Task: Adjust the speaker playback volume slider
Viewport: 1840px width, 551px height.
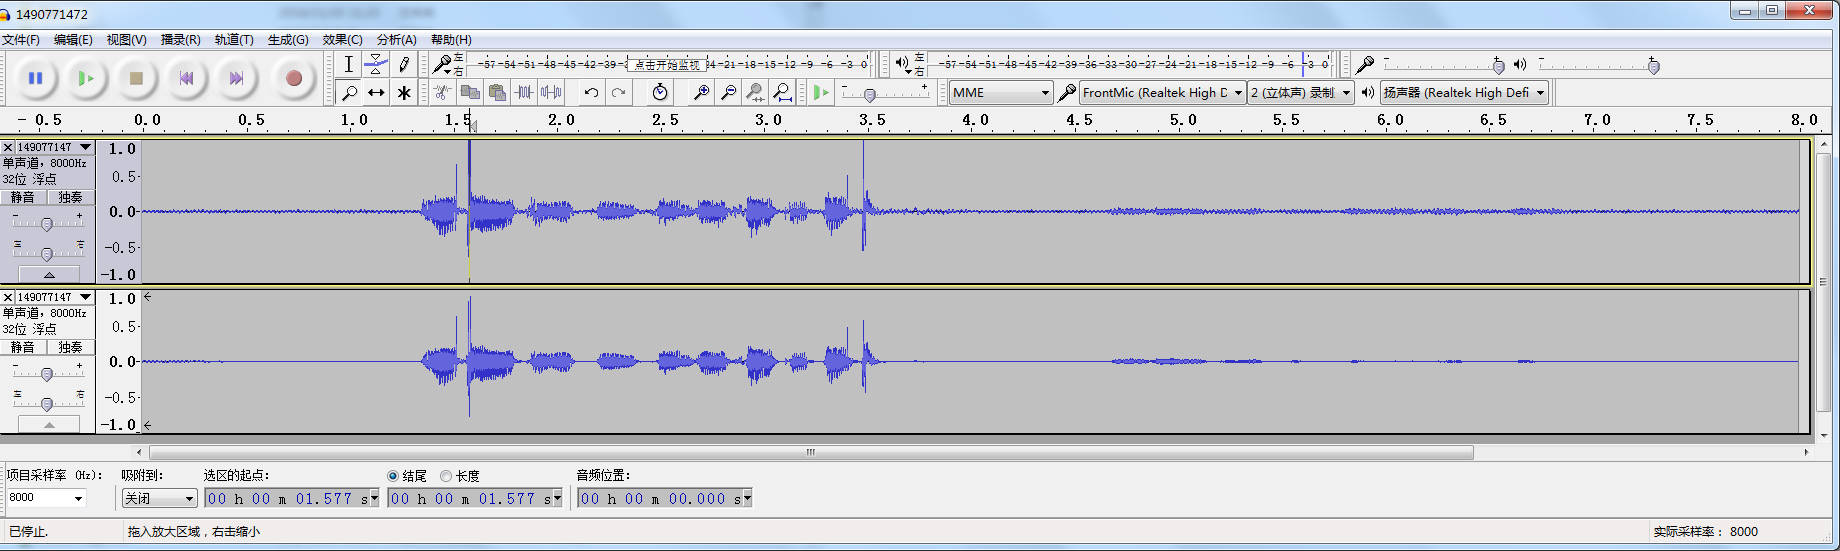Action: pos(1653,66)
